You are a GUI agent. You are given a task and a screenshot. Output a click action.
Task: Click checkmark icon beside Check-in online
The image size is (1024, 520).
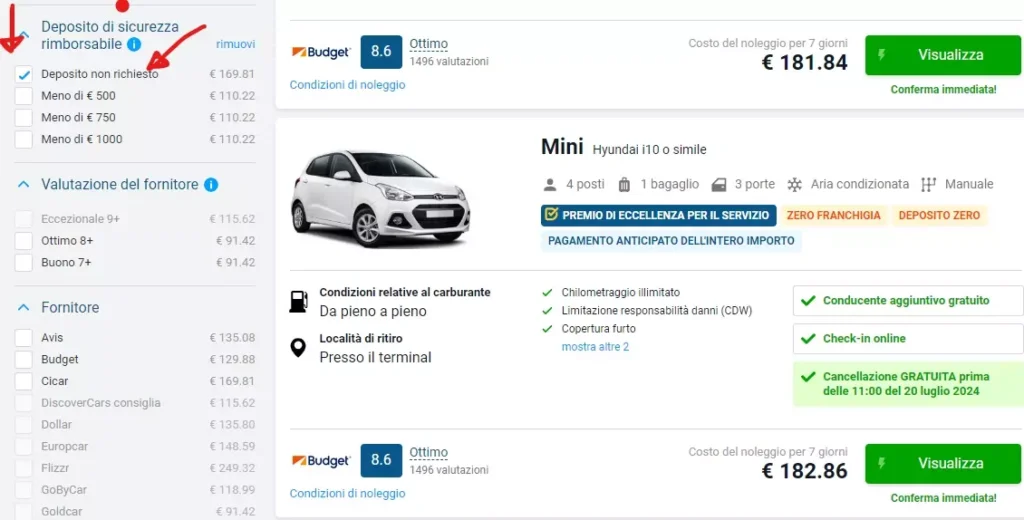808,338
